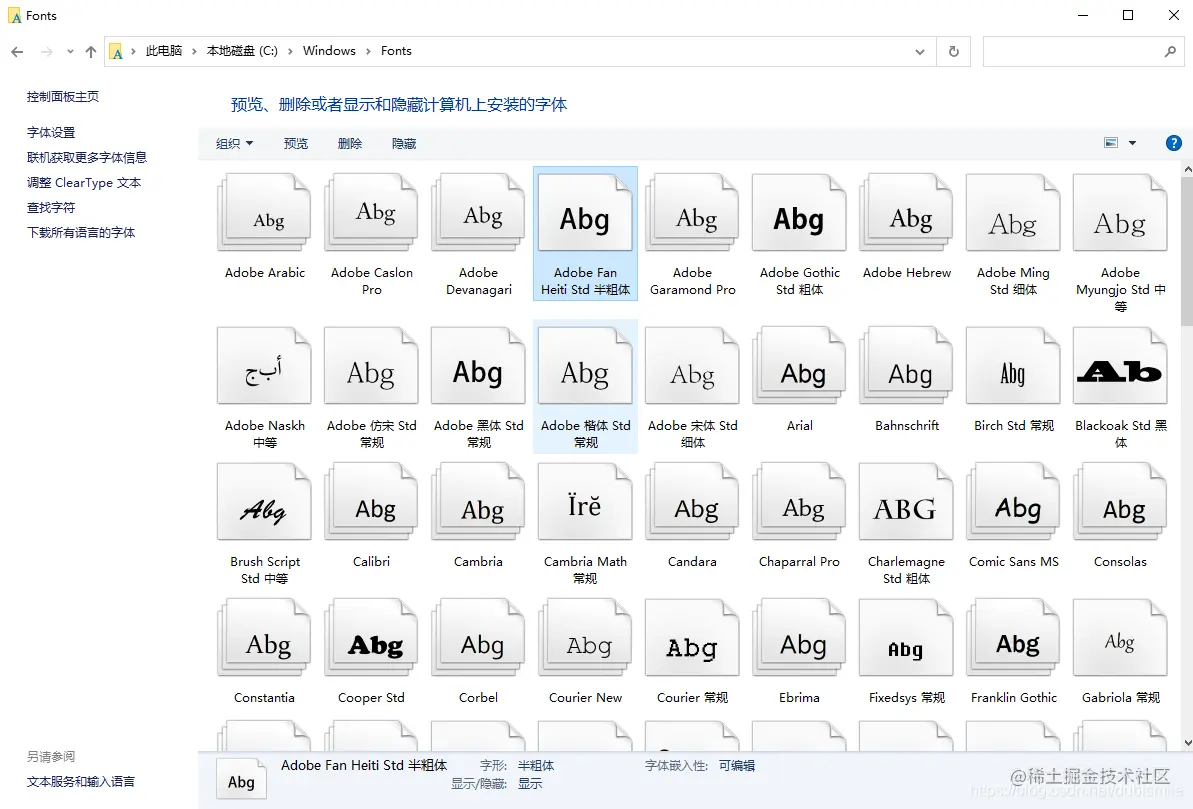
Task: Select the Cambria Math font icon
Action: pyautogui.click(x=585, y=502)
